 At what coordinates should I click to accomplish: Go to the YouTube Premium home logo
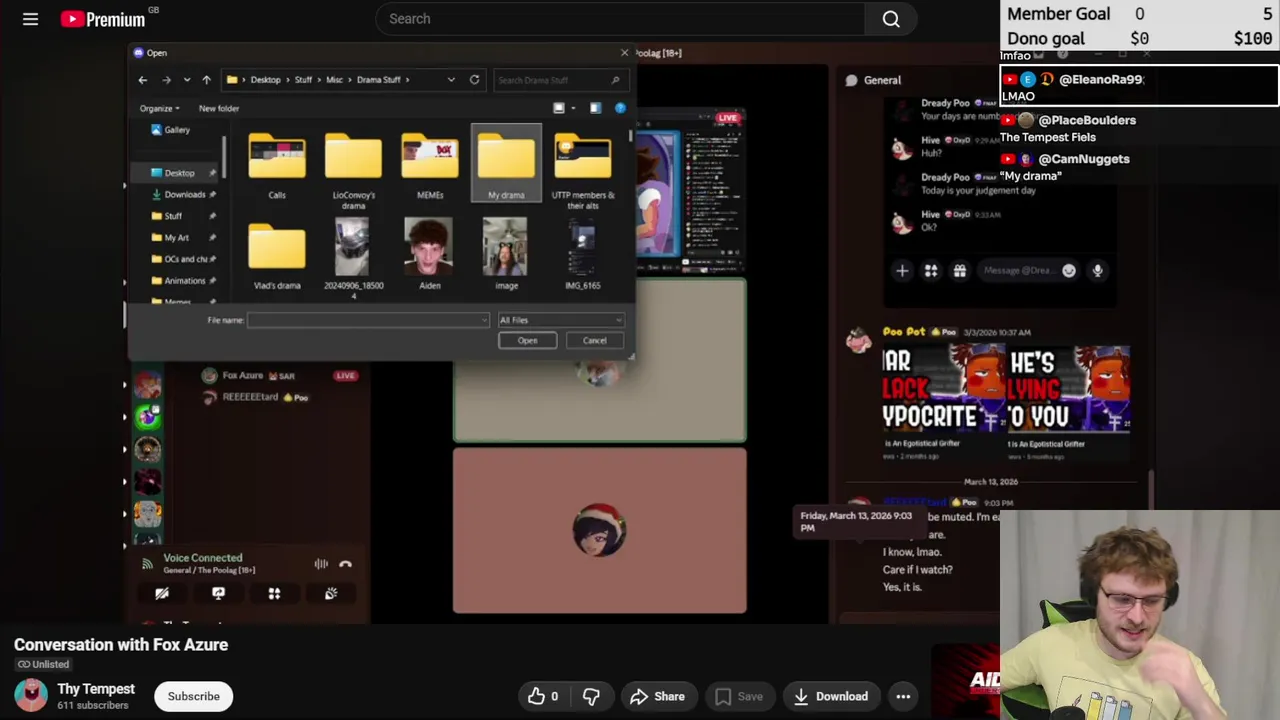coord(103,19)
